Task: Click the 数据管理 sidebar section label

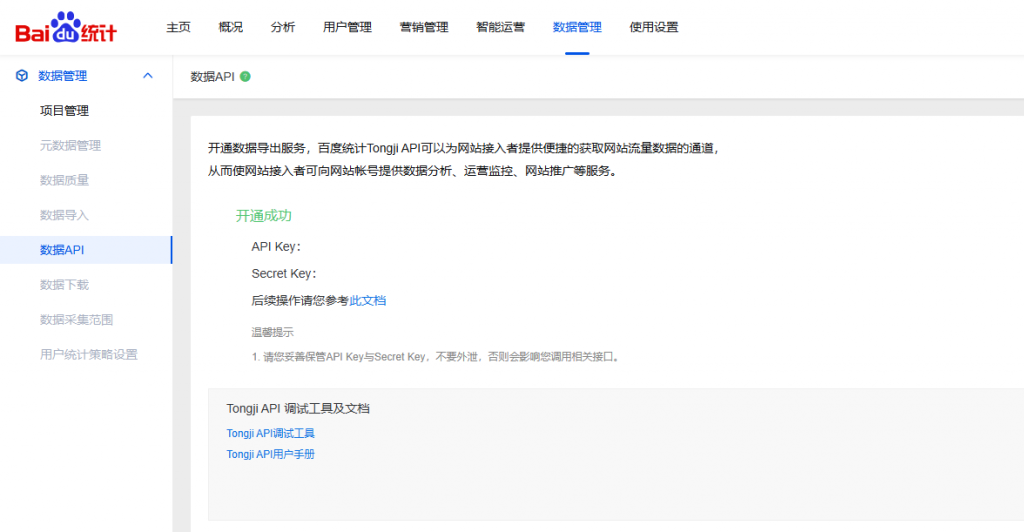Action: pos(63,76)
